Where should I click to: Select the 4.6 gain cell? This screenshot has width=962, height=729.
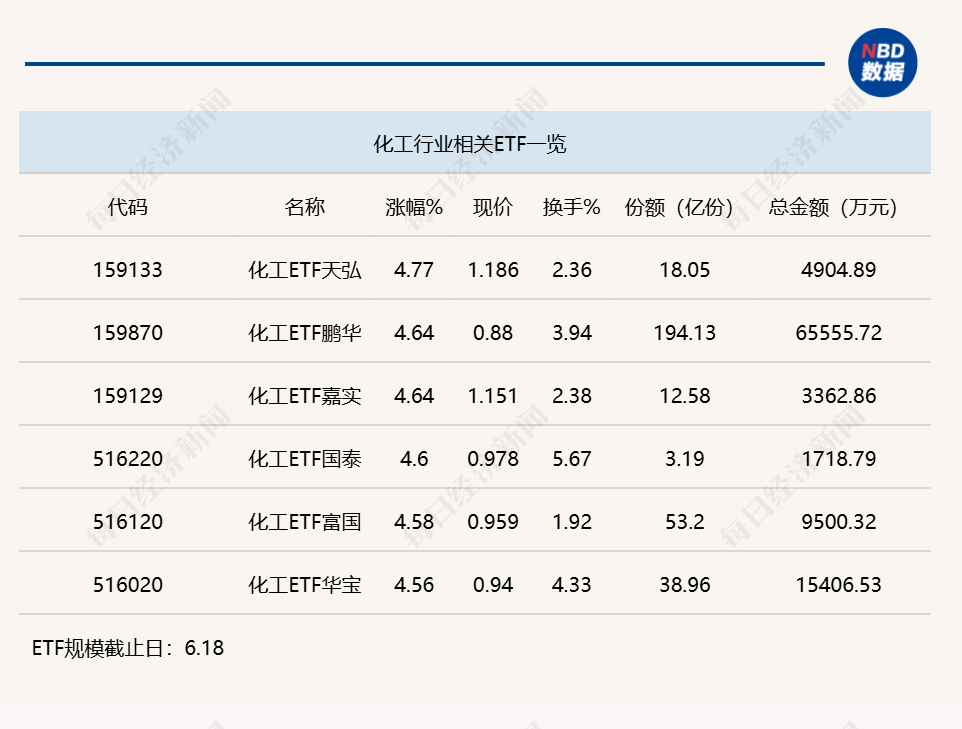coord(414,459)
